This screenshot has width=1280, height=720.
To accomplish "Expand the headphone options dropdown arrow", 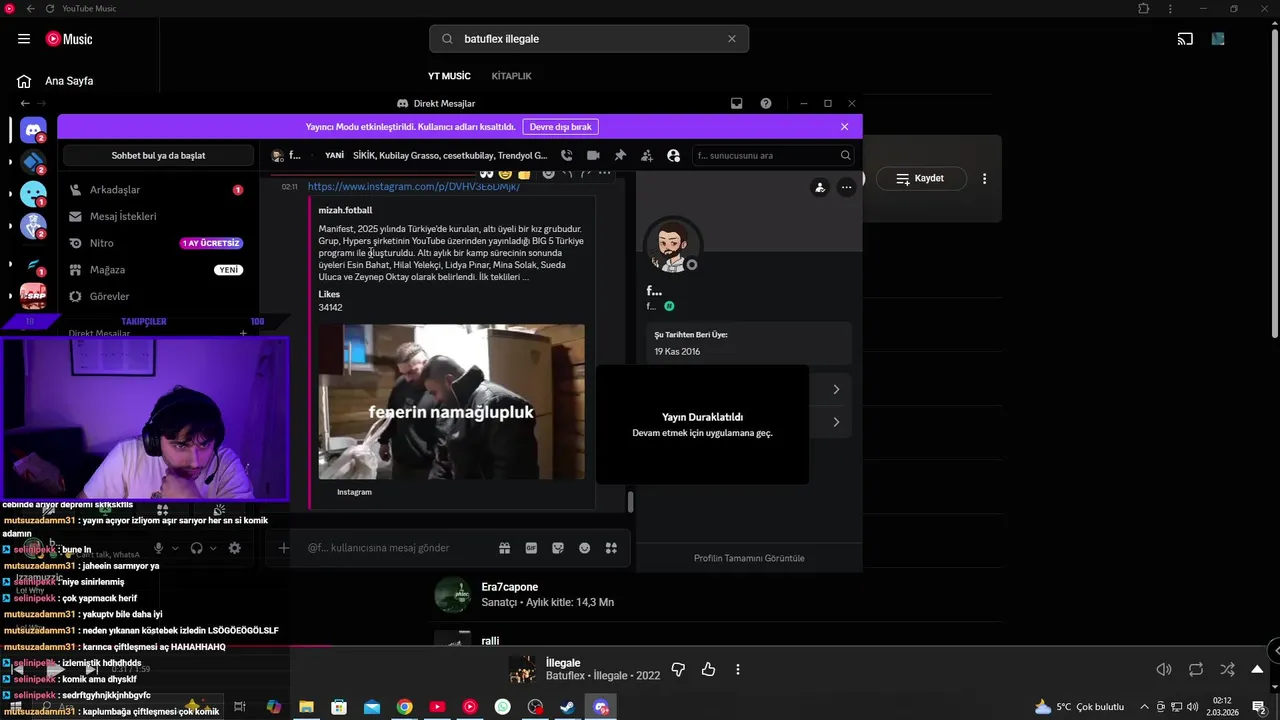I will (x=213, y=548).
